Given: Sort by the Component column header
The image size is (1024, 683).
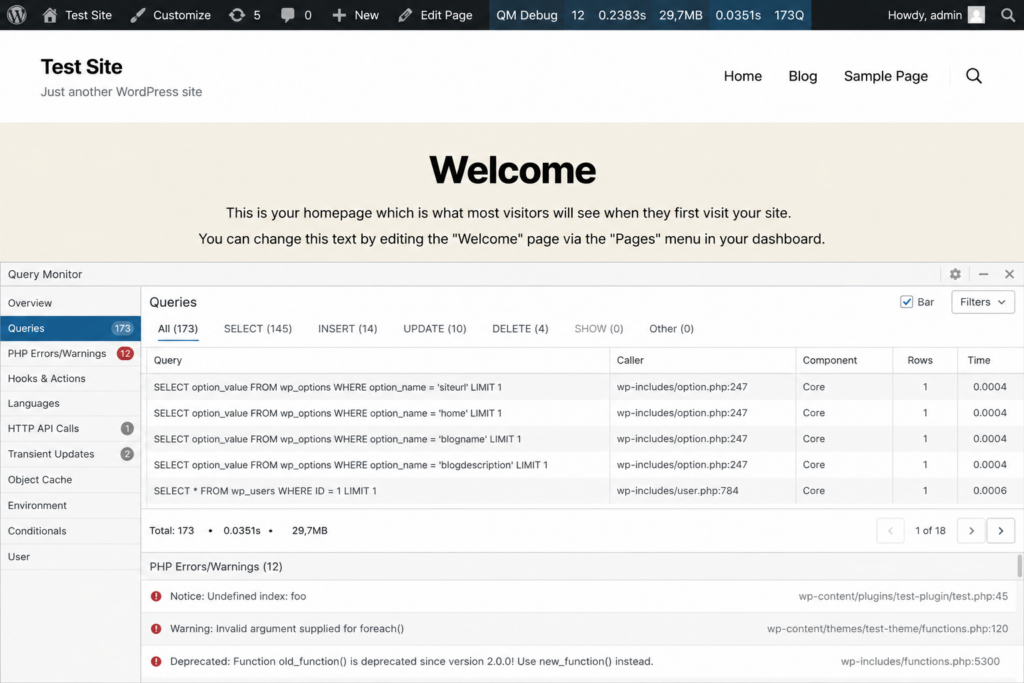Looking at the screenshot, I should tap(829, 360).
